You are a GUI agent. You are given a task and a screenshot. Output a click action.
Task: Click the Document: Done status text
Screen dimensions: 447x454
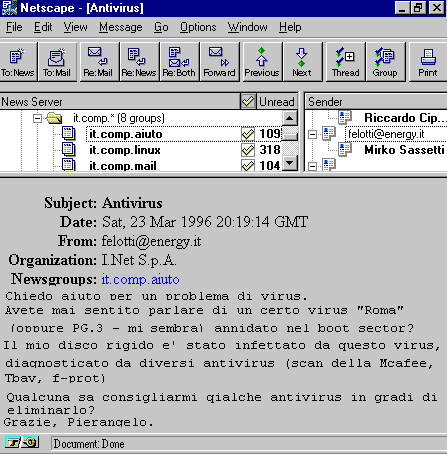point(89,444)
